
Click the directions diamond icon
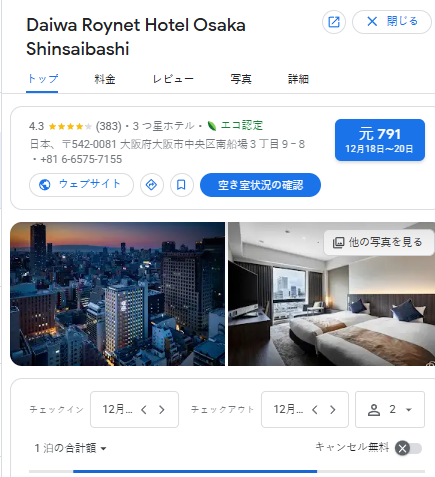152,185
